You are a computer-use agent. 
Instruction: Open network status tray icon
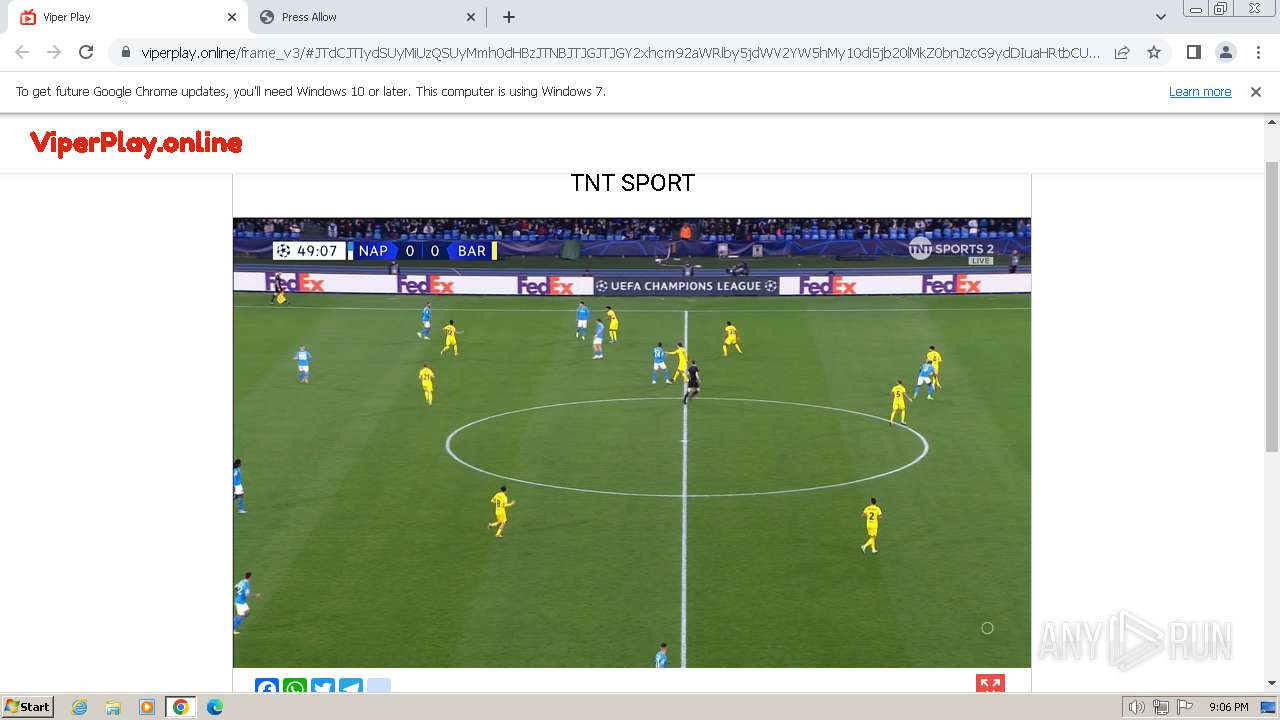[1160, 707]
